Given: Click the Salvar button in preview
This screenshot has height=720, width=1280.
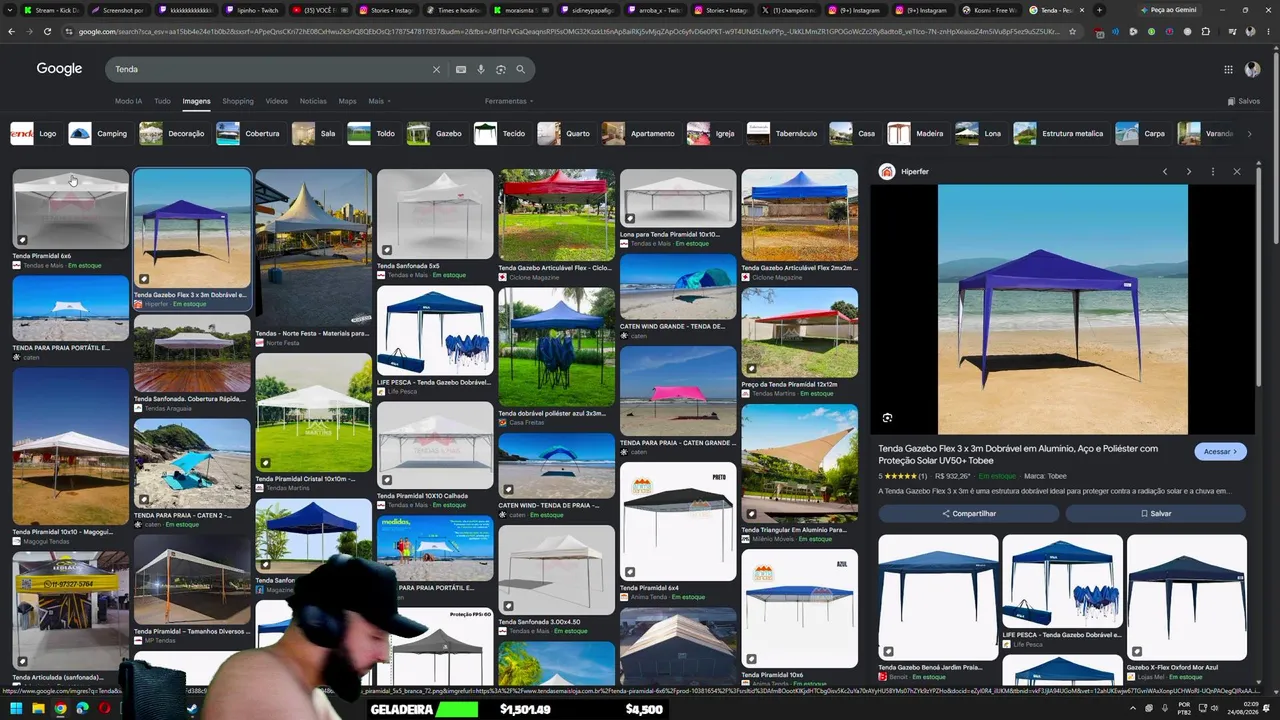Looking at the screenshot, I should pyautogui.click(x=1156, y=513).
